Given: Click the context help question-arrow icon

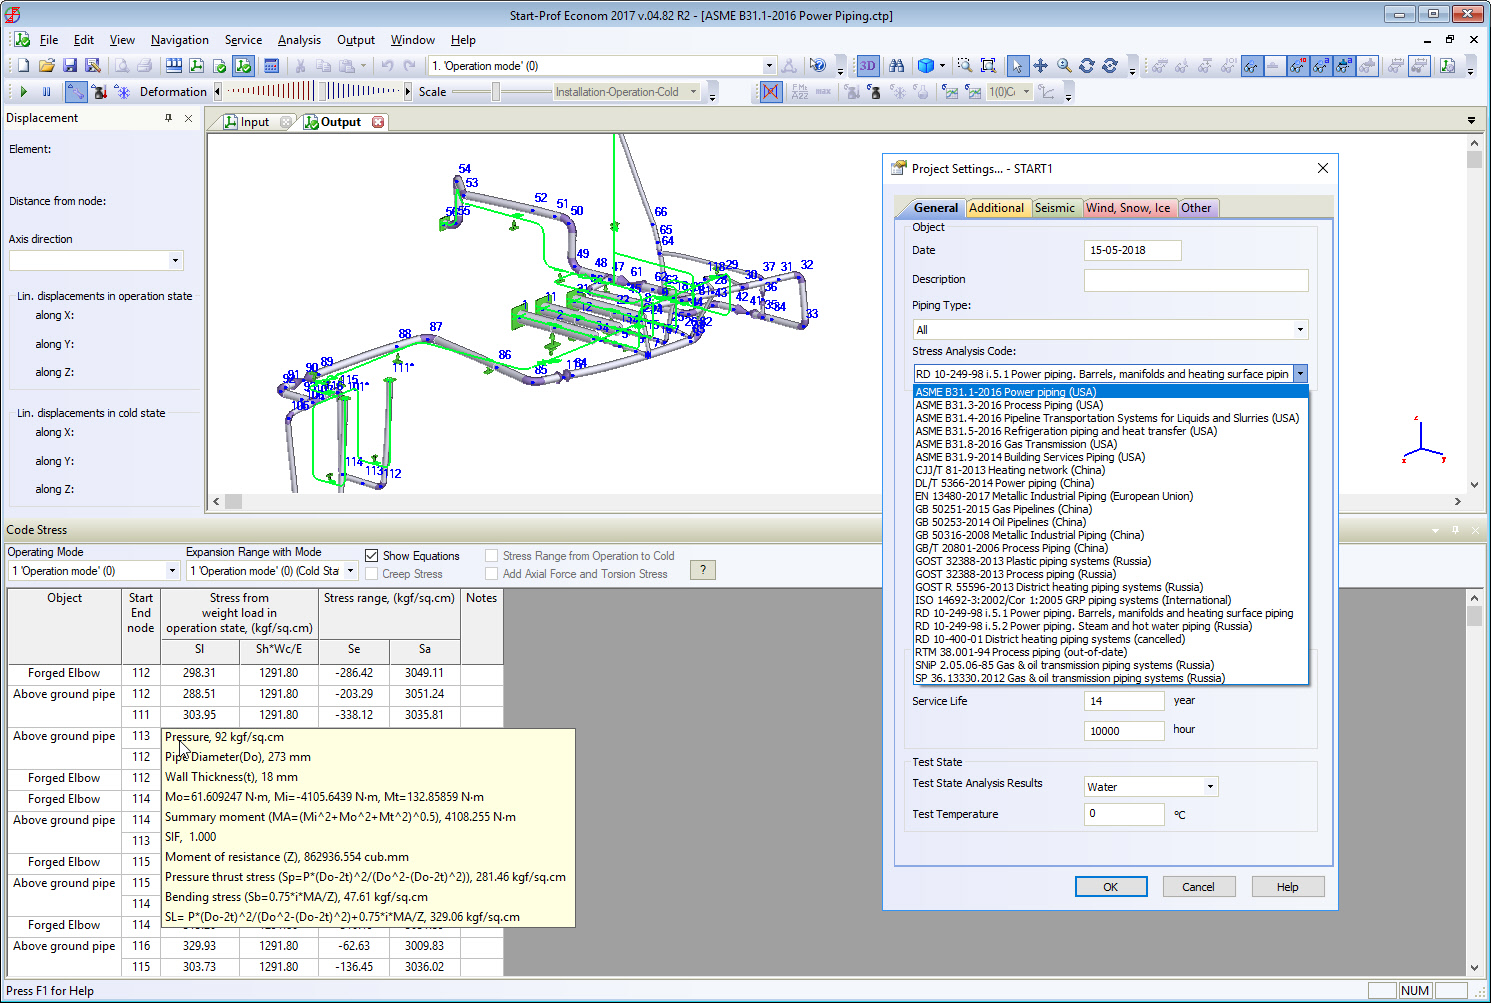Looking at the screenshot, I should click(818, 66).
